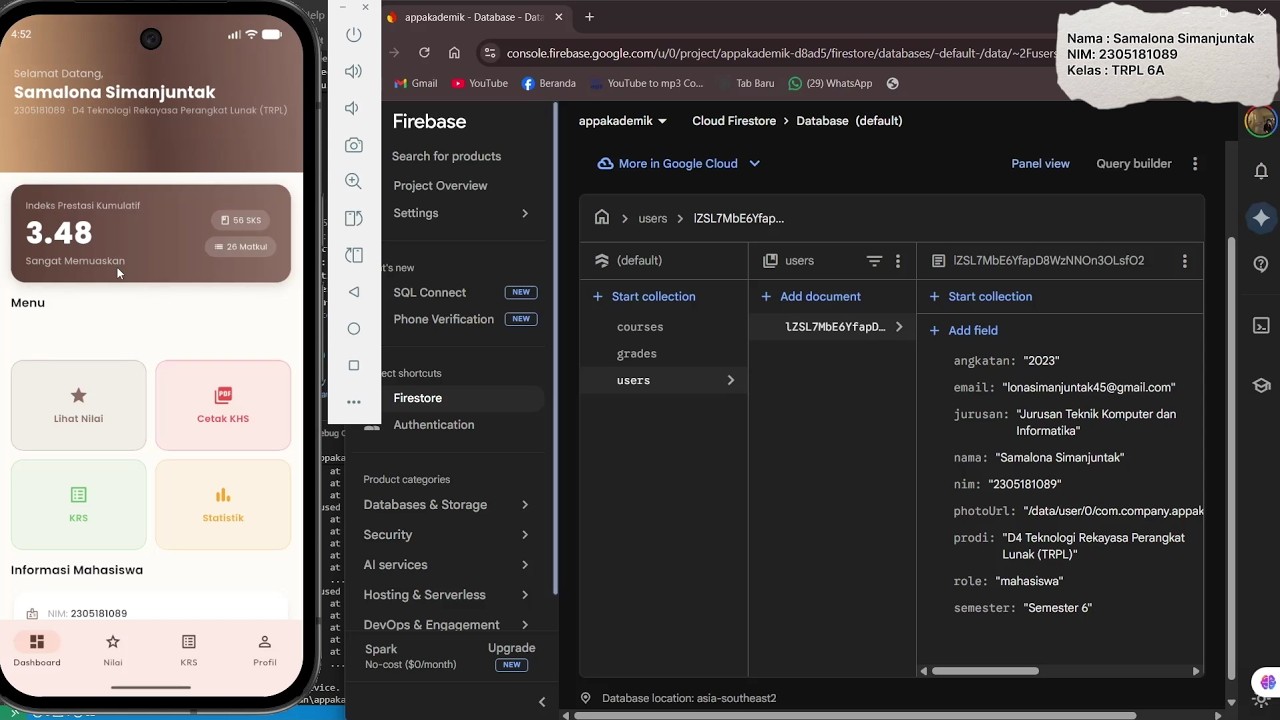Click emulator zoom magnifier icon
Image resolution: width=1280 pixels, height=720 pixels.
point(353,181)
